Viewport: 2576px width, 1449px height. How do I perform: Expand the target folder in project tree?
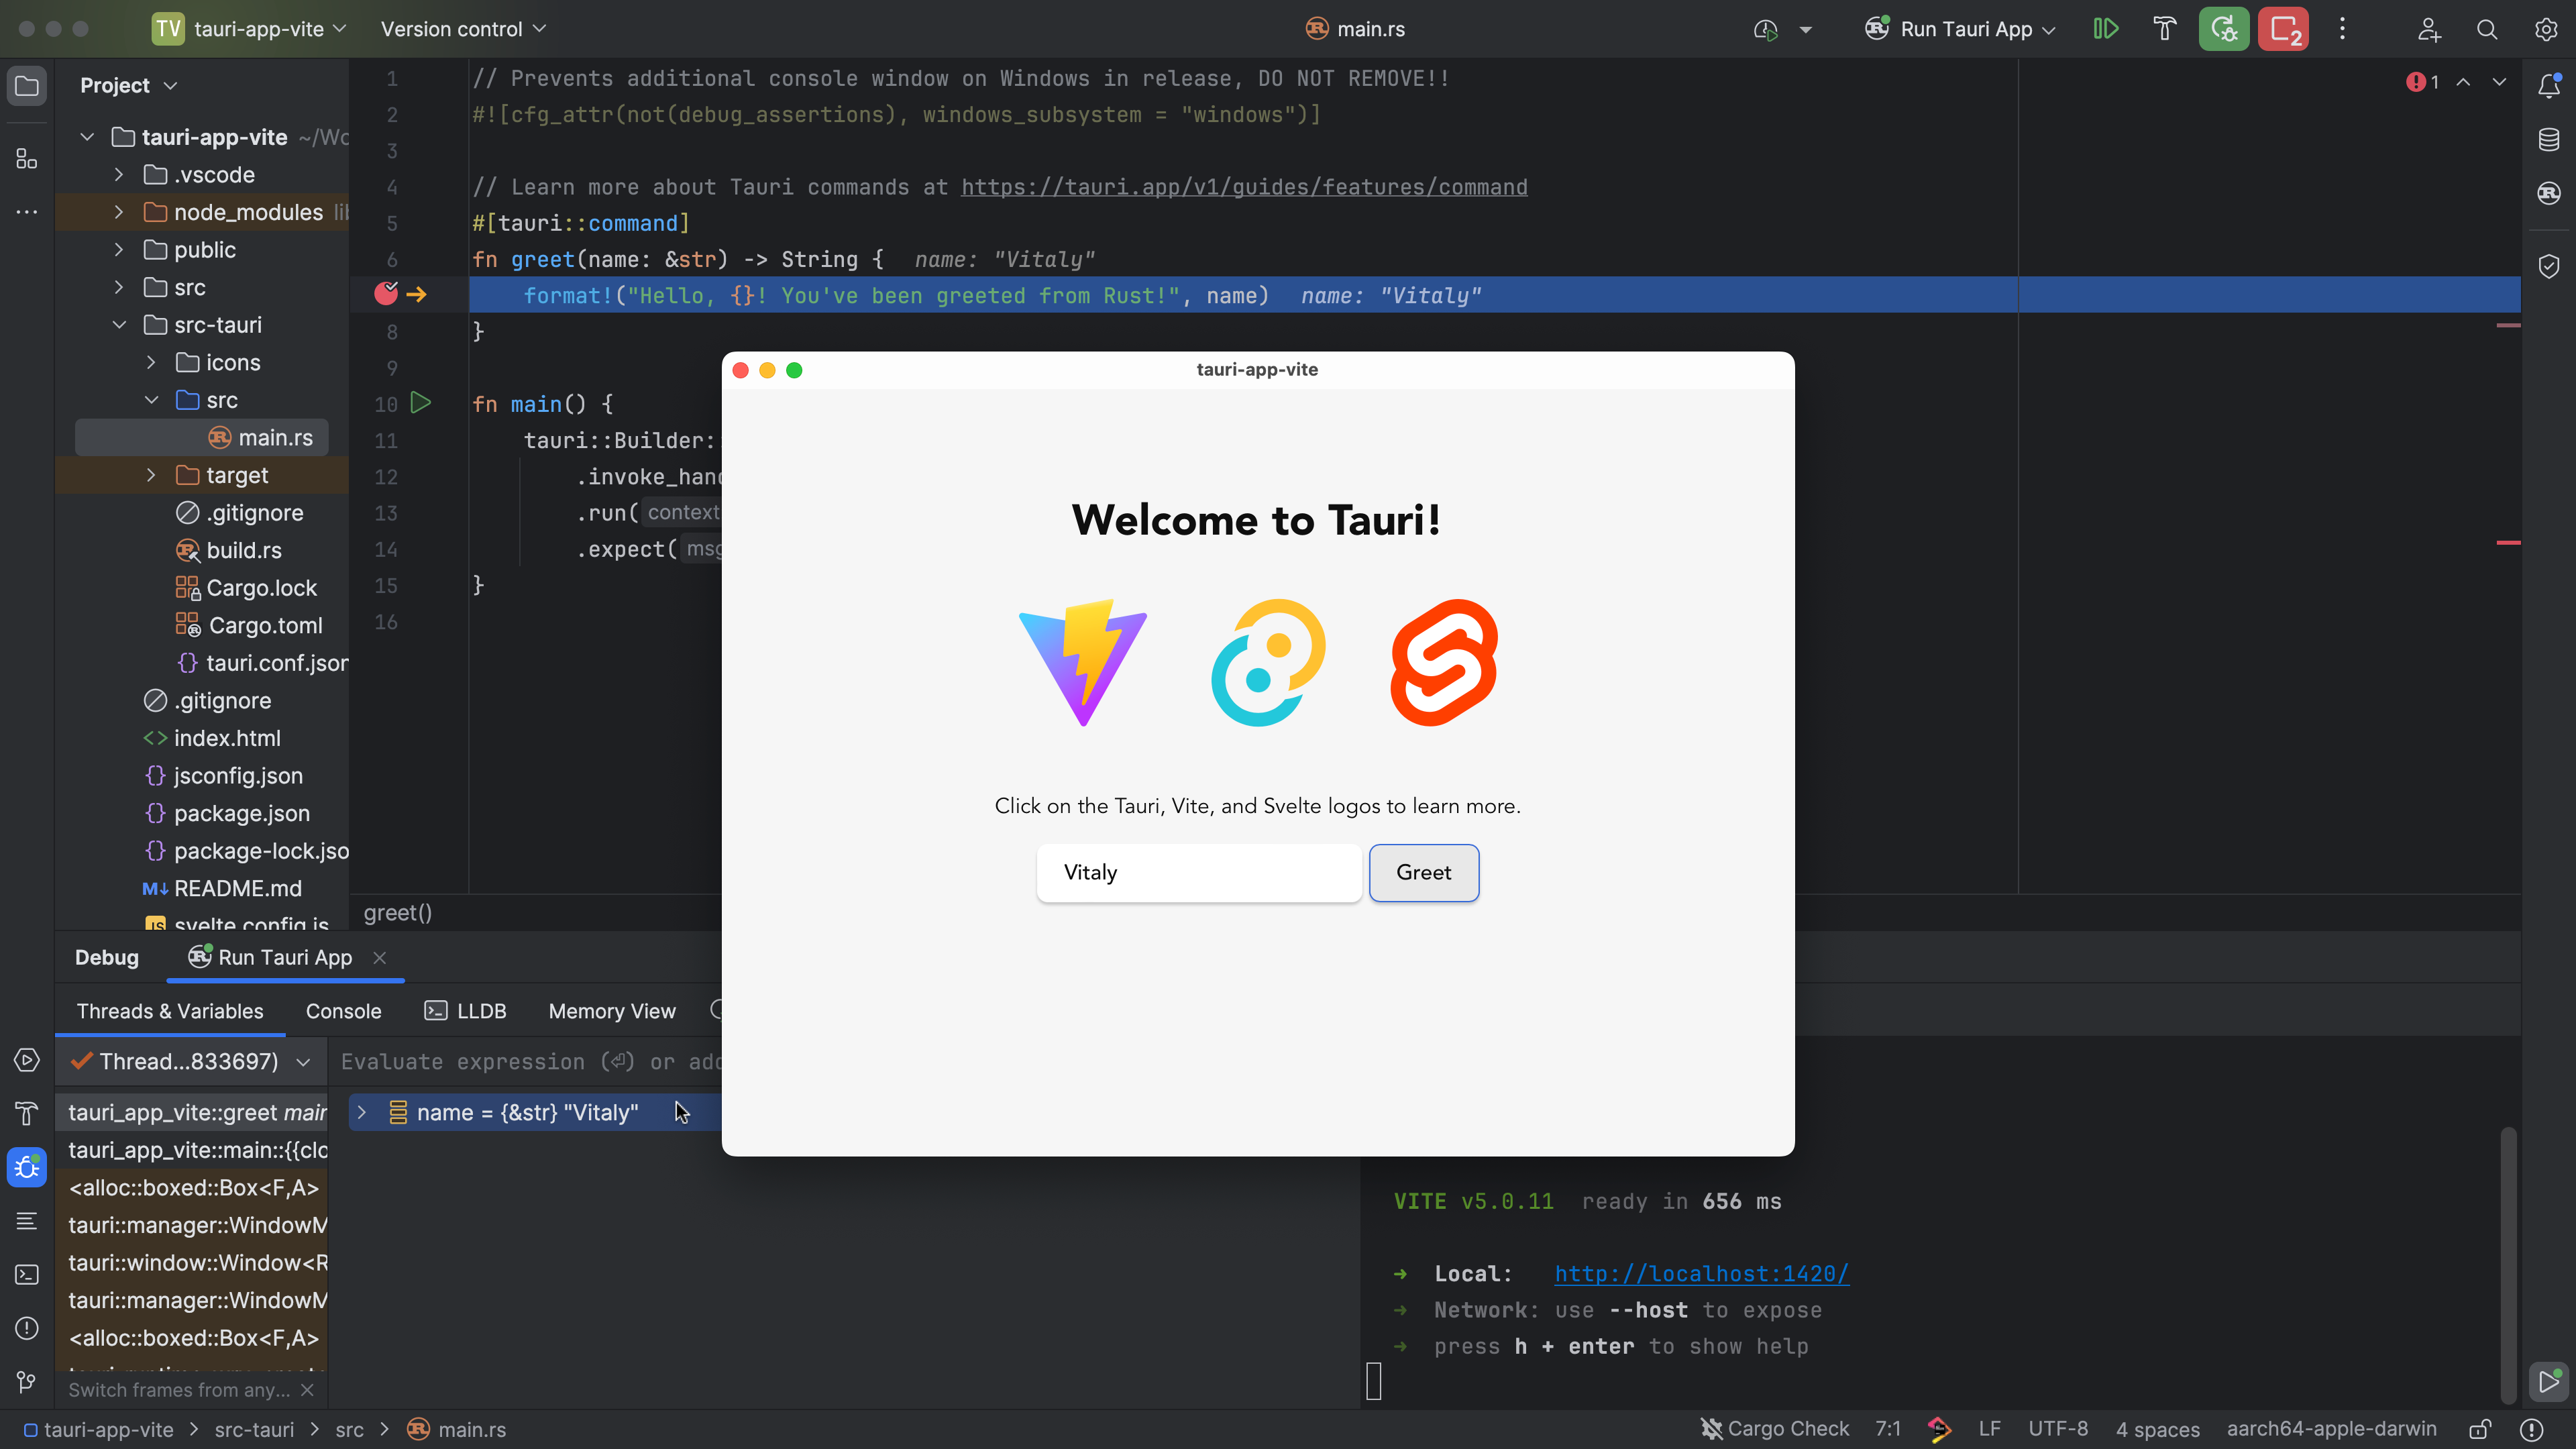pos(151,475)
